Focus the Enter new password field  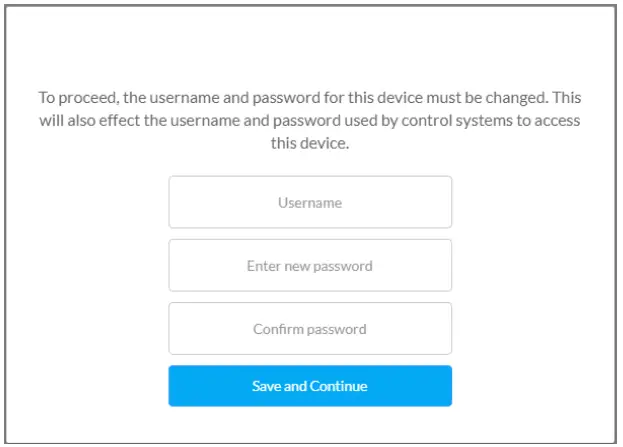tap(310, 266)
